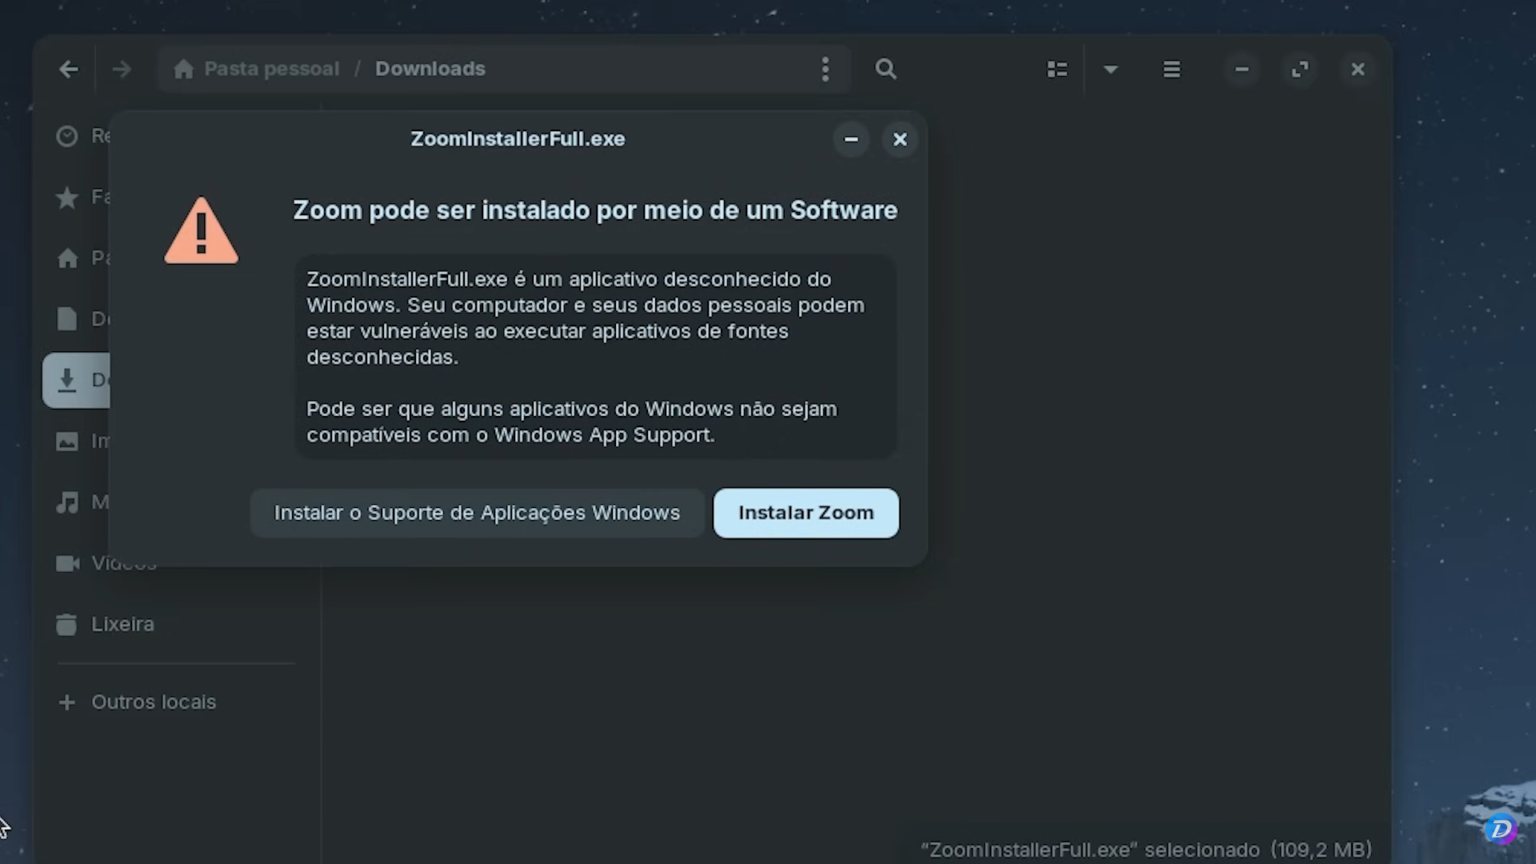
Task: Open the Vídeos sidebar icon
Action: click(67, 563)
